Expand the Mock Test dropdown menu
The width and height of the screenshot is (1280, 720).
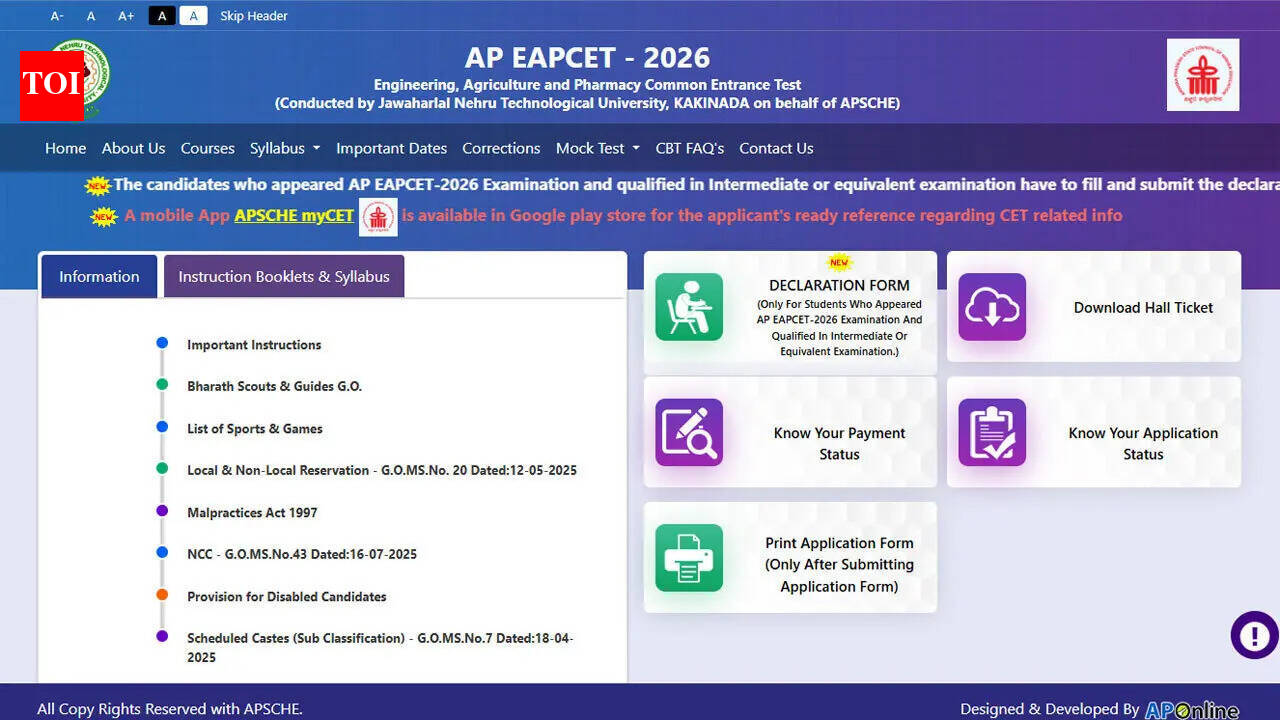pyautogui.click(x=598, y=148)
